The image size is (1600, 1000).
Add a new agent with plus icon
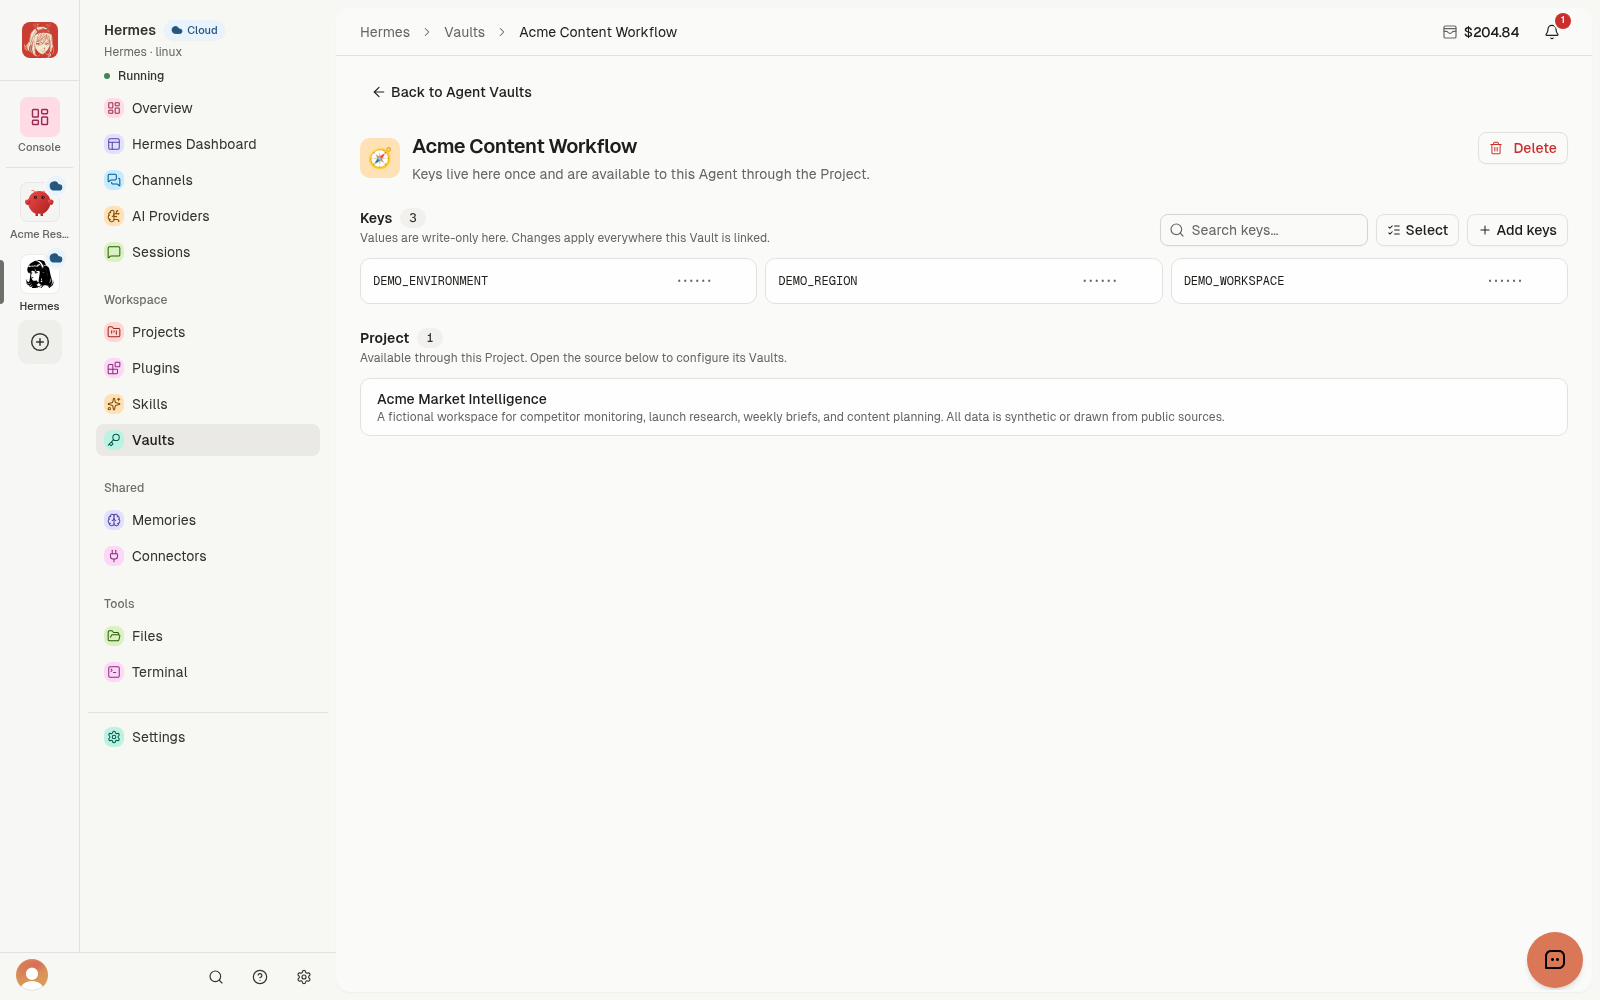coord(40,342)
